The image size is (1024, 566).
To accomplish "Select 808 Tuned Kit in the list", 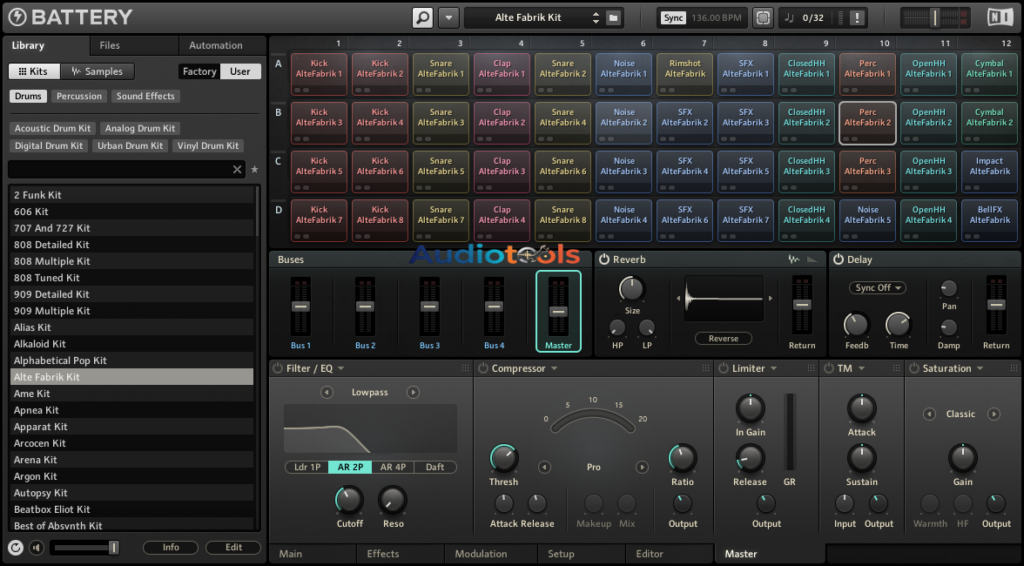I will [x=132, y=277].
